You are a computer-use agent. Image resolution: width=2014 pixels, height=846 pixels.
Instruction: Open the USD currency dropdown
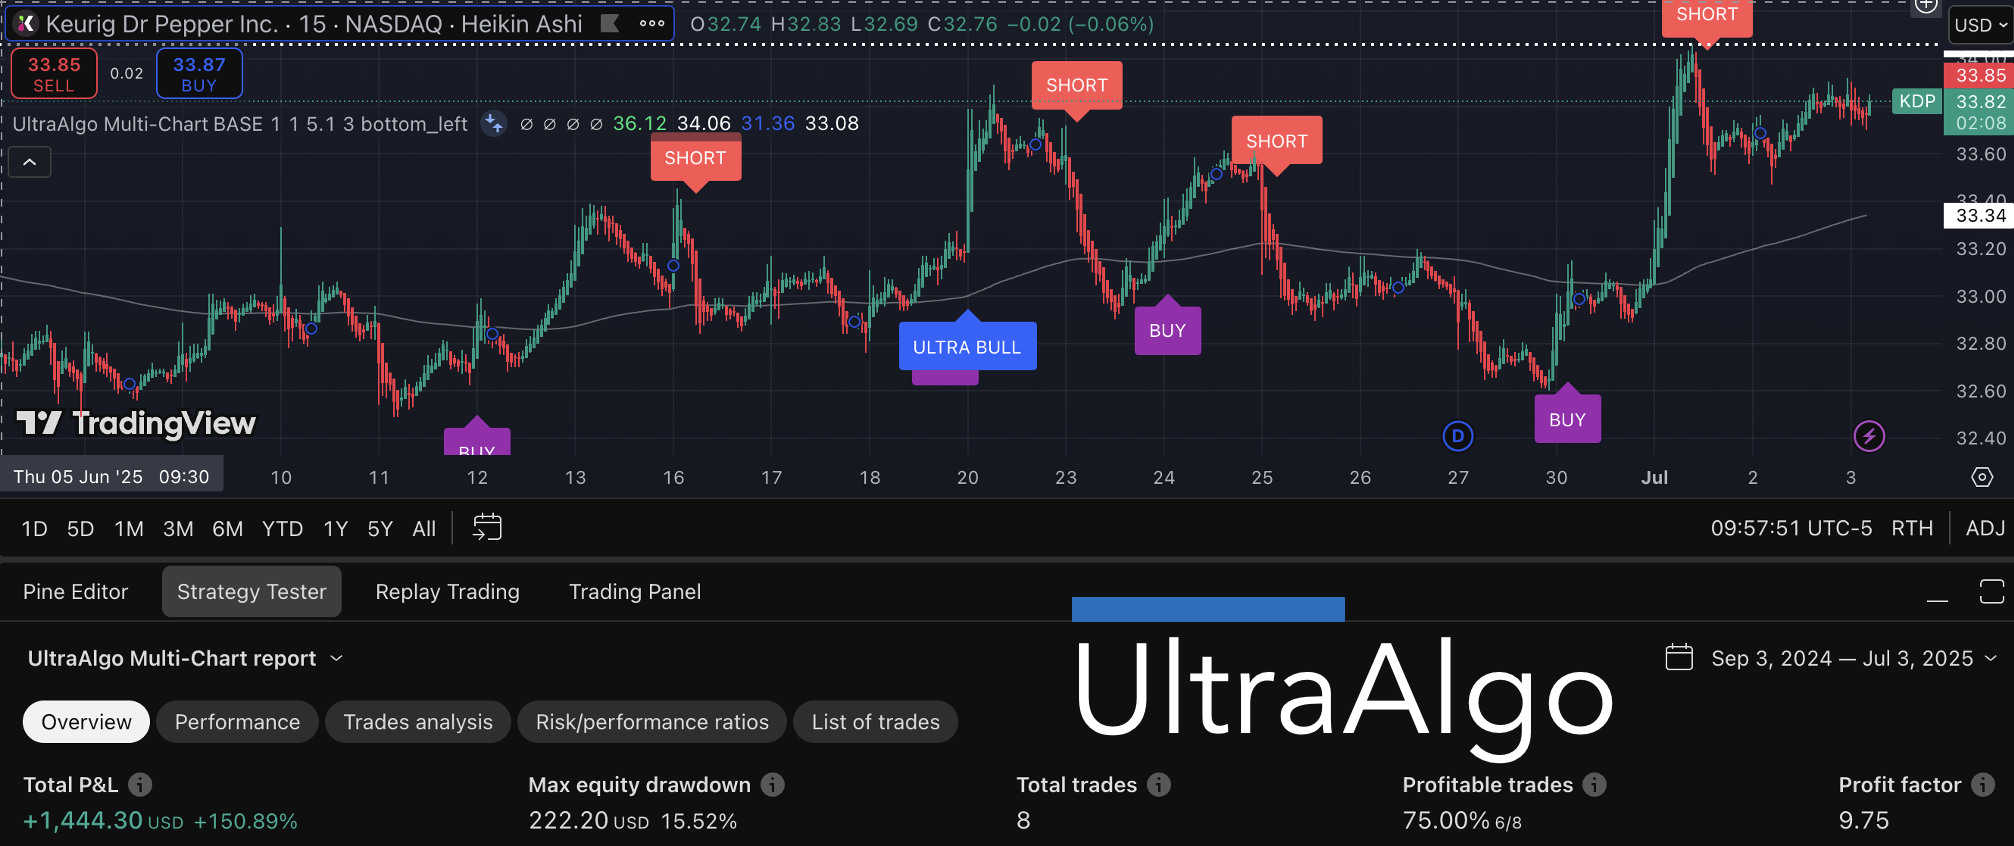pyautogui.click(x=1980, y=26)
